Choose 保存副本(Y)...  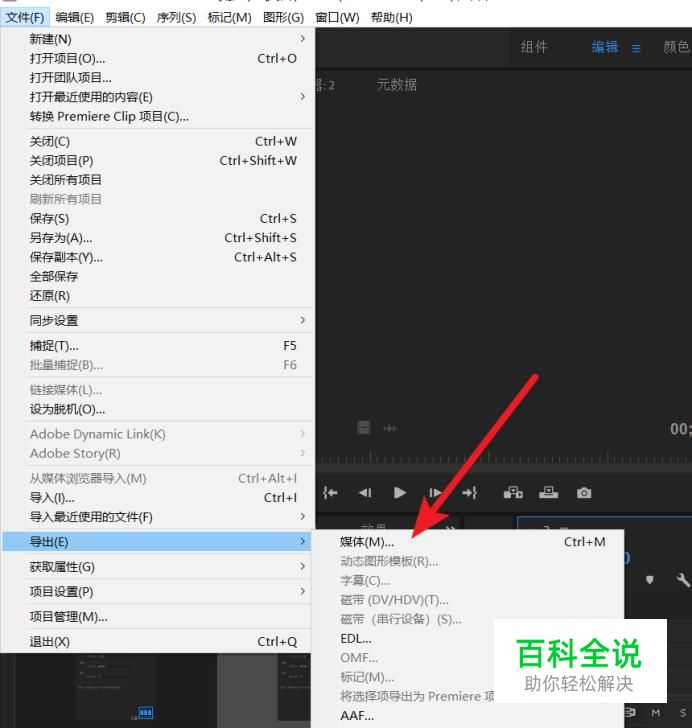pyautogui.click(x=157, y=257)
